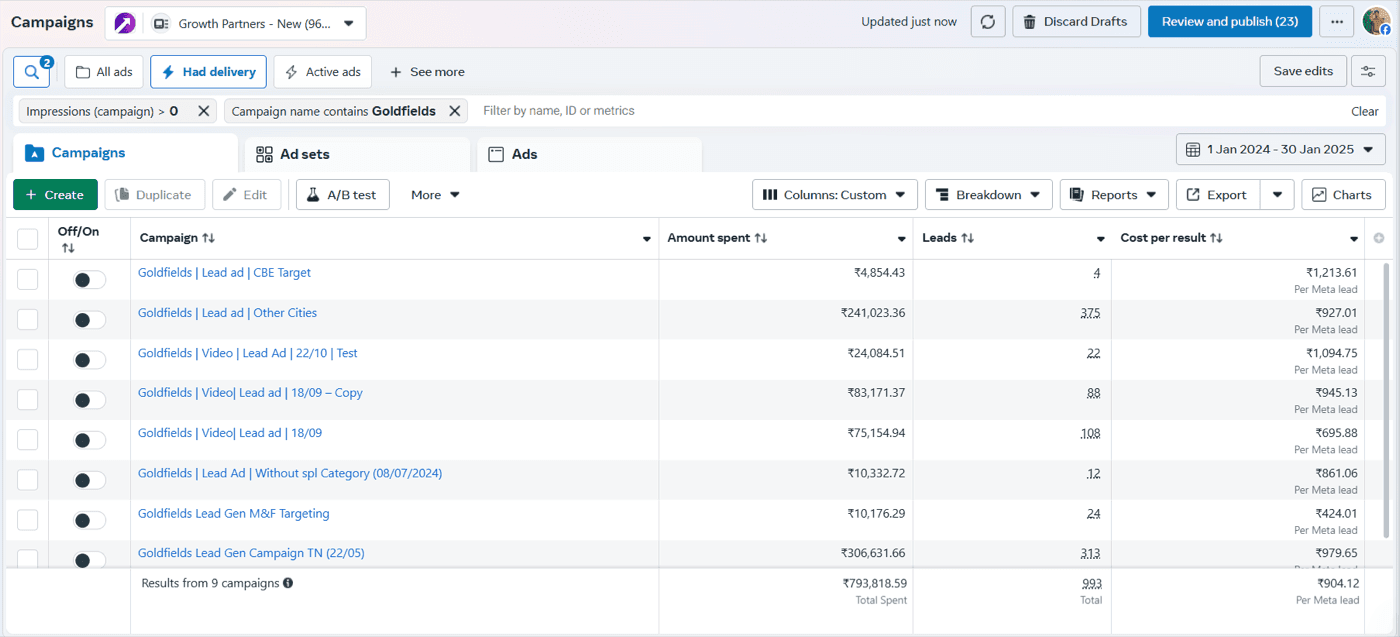Image resolution: width=1400 pixels, height=637 pixels.
Task: Open Amount spent column header dropdown arrow
Action: pyautogui.click(x=901, y=239)
